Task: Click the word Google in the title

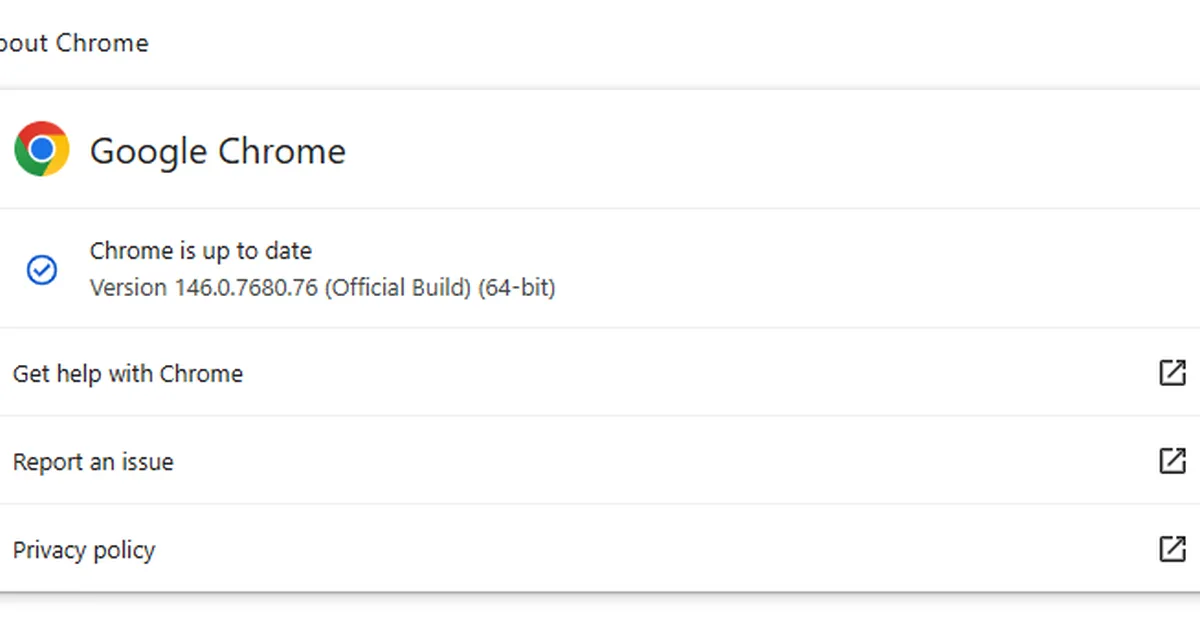Action: point(149,151)
